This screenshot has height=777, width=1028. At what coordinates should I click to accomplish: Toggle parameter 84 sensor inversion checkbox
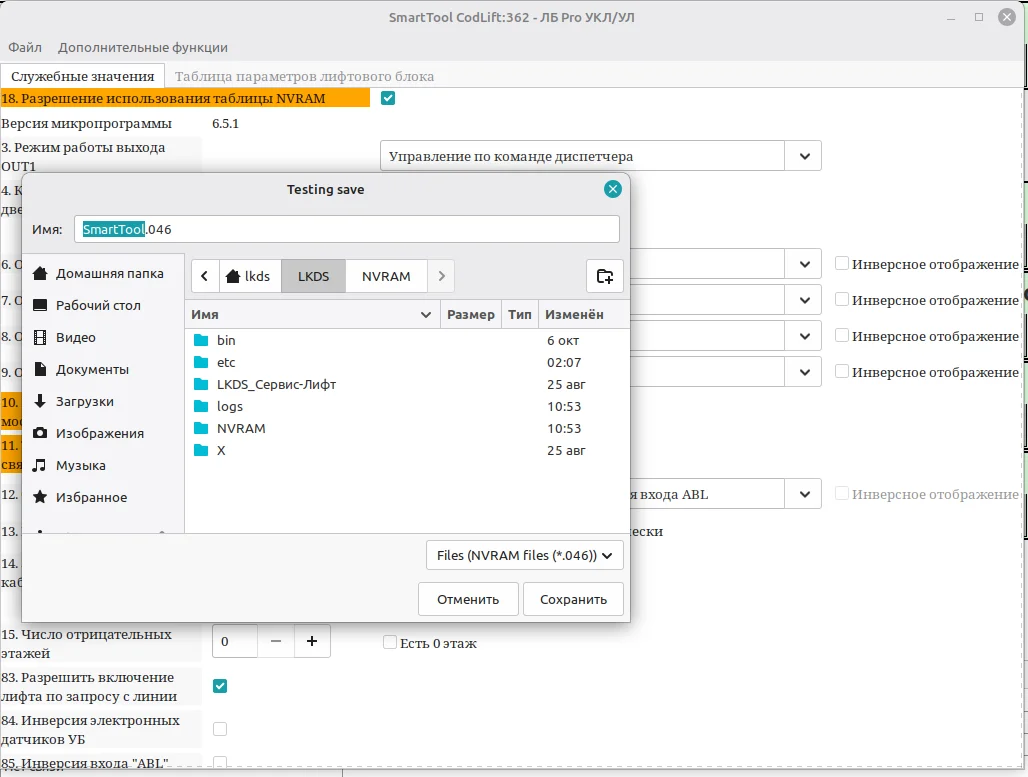pos(220,729)
